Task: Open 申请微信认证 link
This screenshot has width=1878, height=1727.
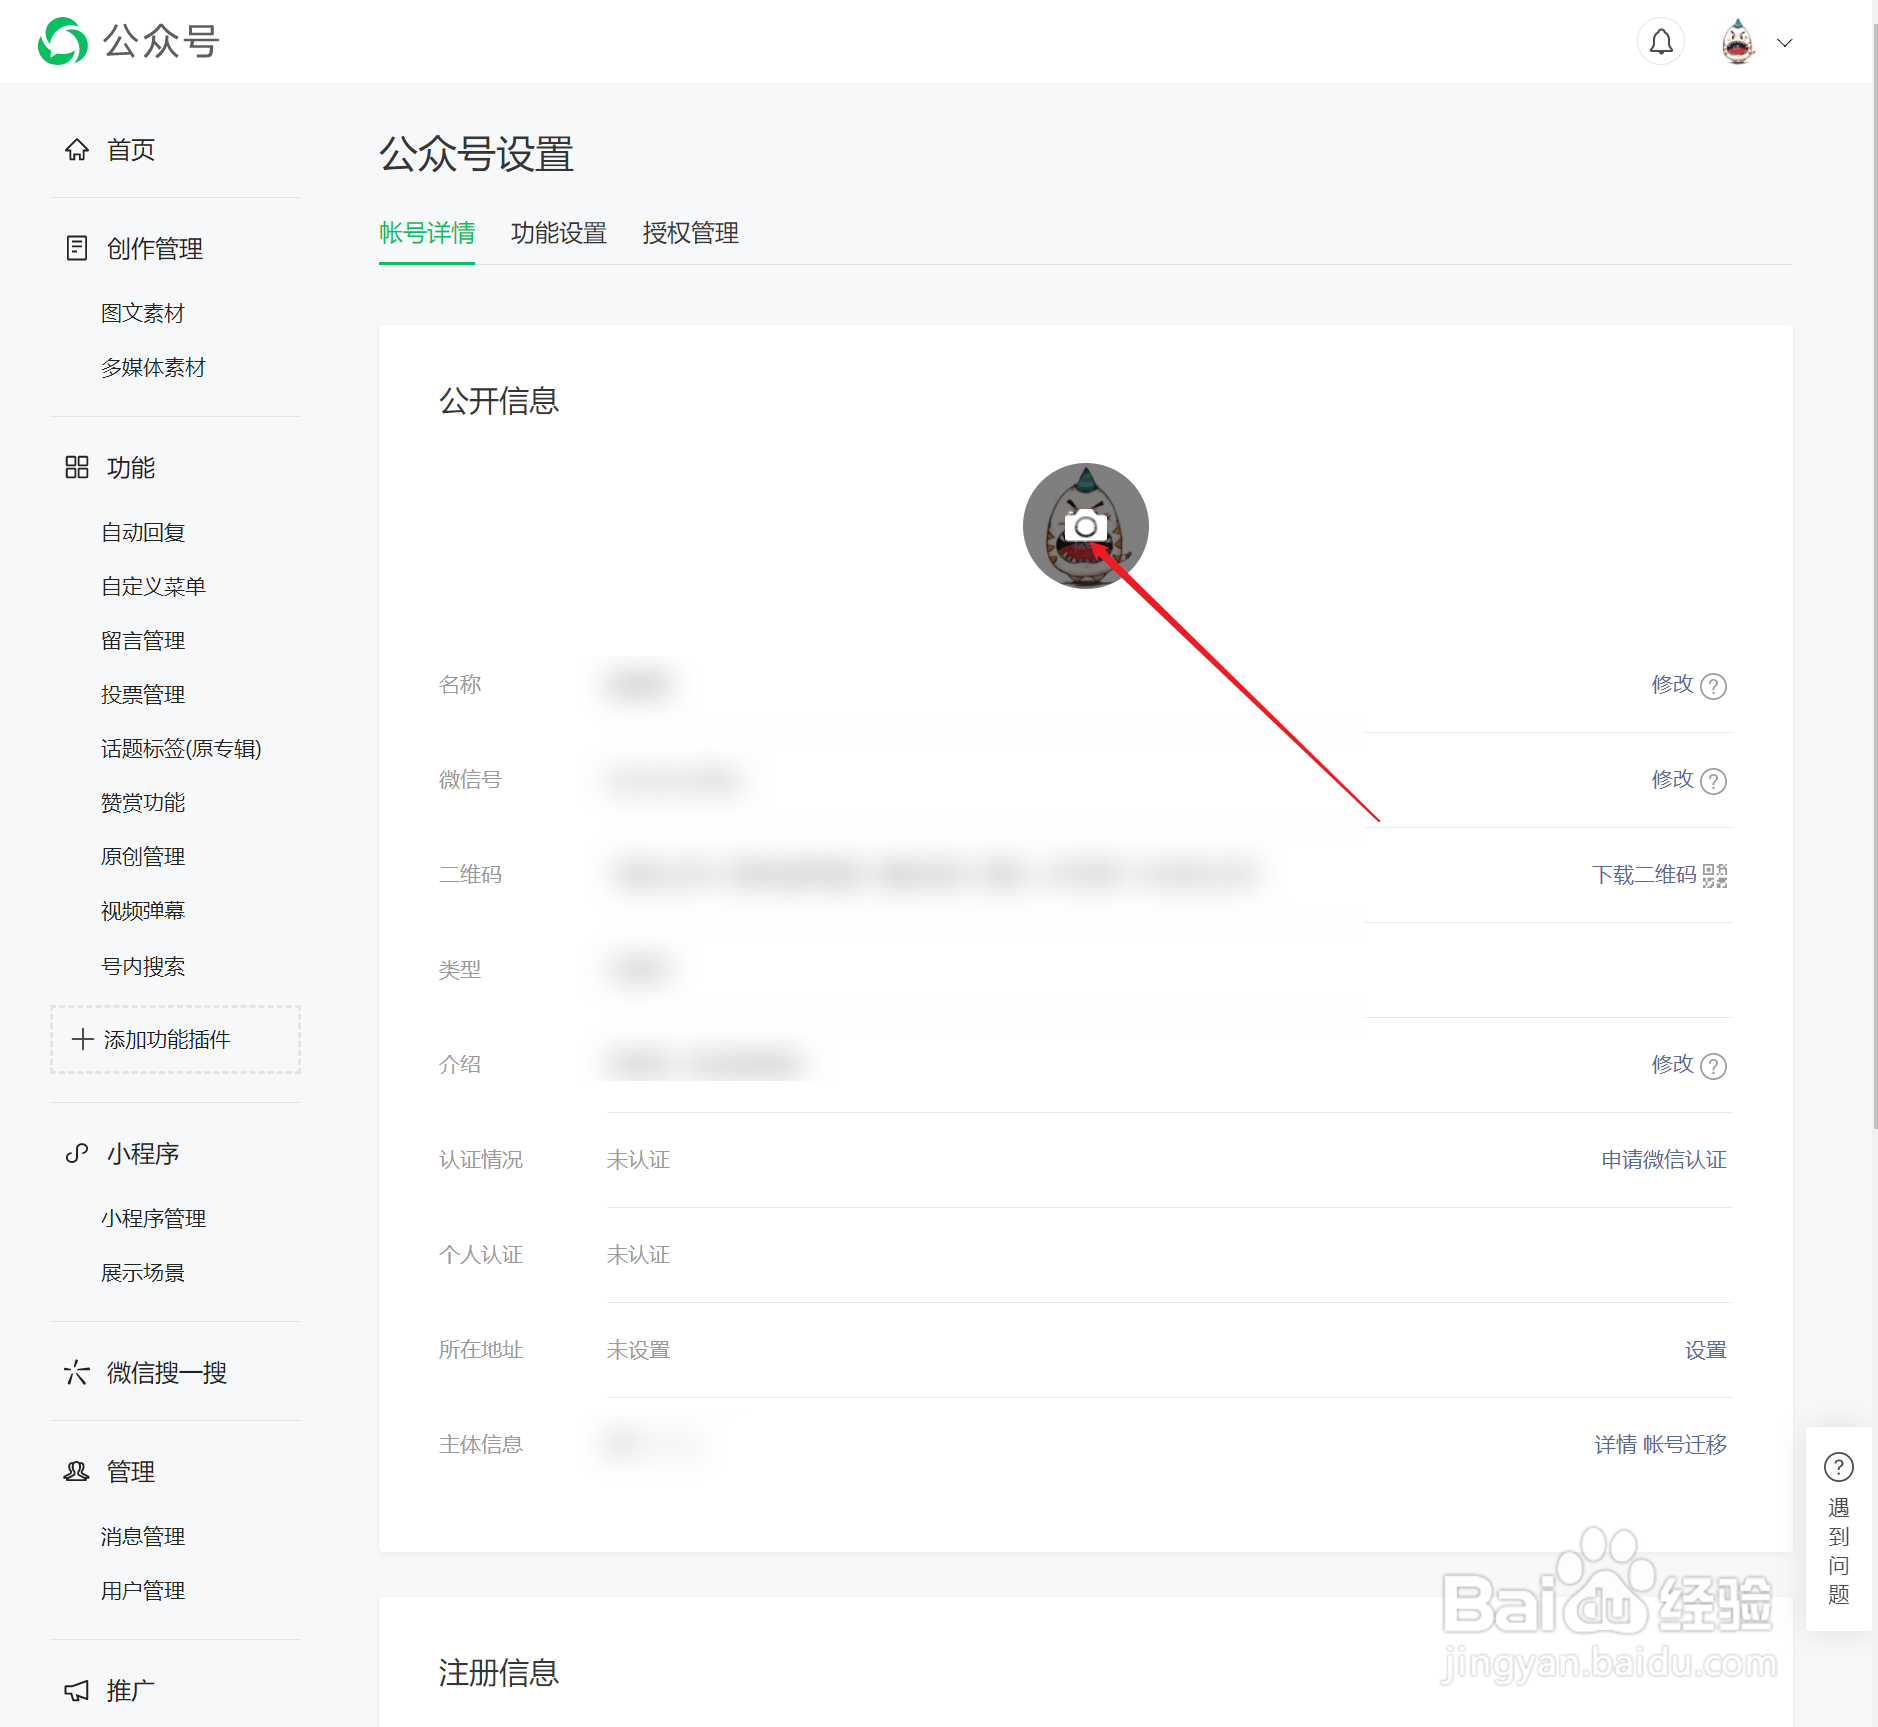Action: tap(1663, 1159)
